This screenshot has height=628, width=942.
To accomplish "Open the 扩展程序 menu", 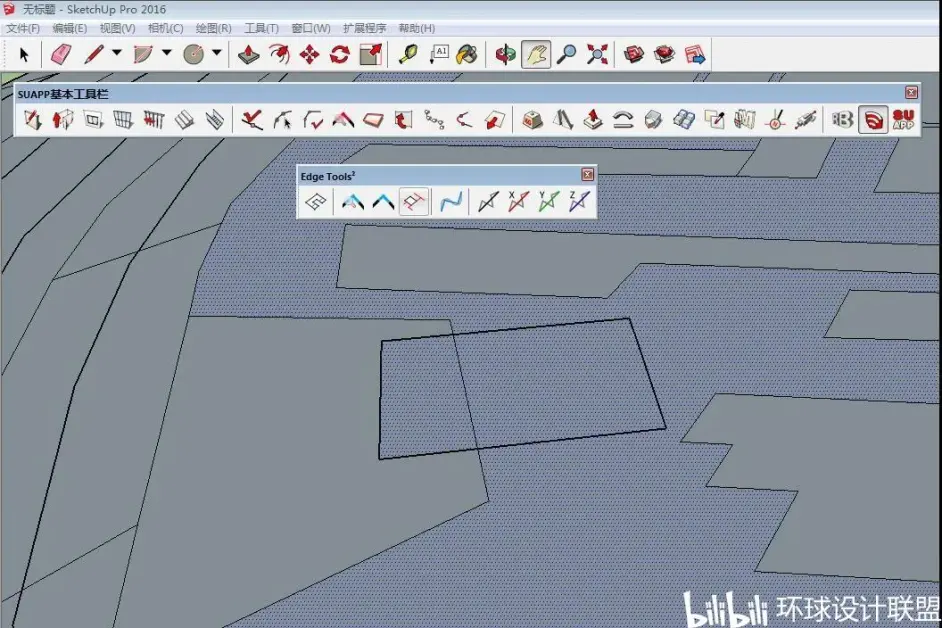I will pos(365,28).
